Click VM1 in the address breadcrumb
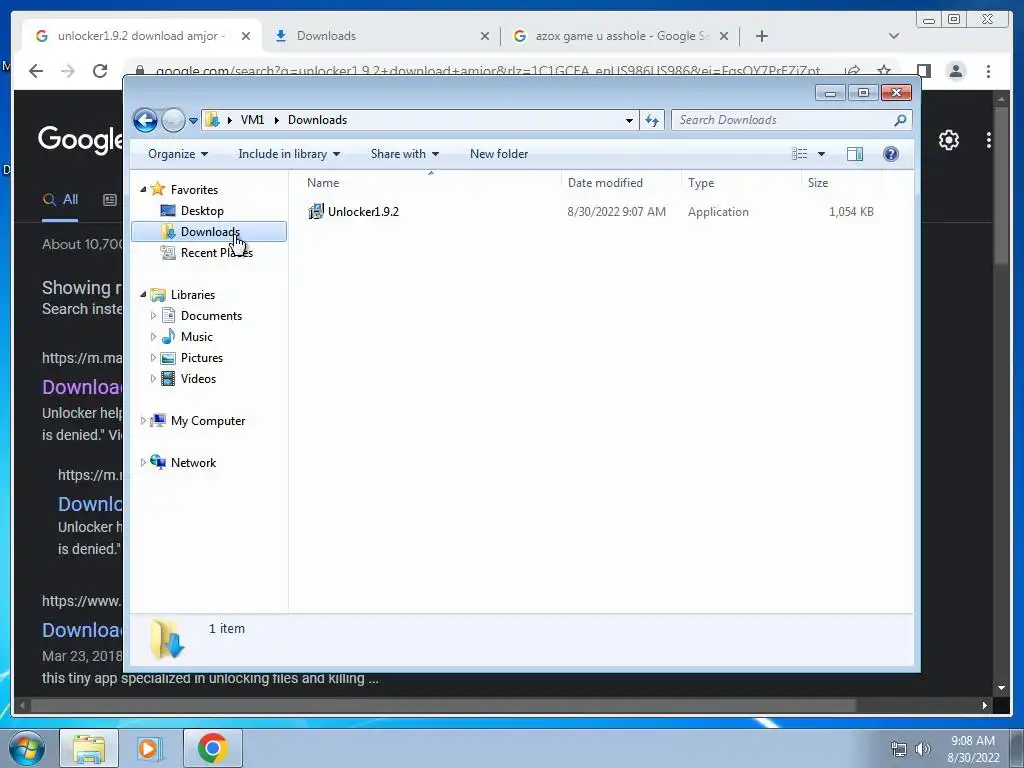The height and width of the screenshot is (768, 1024). pos(252,120)
